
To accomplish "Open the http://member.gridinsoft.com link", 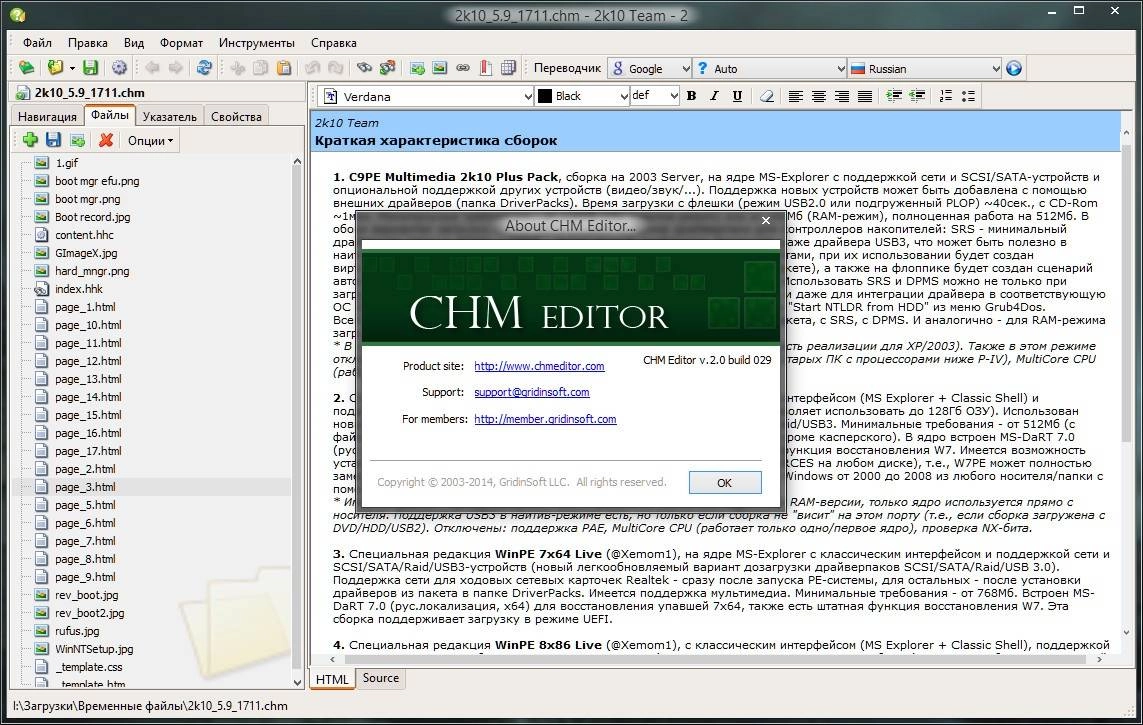I will pyautogui.click(x=545, y=419).
